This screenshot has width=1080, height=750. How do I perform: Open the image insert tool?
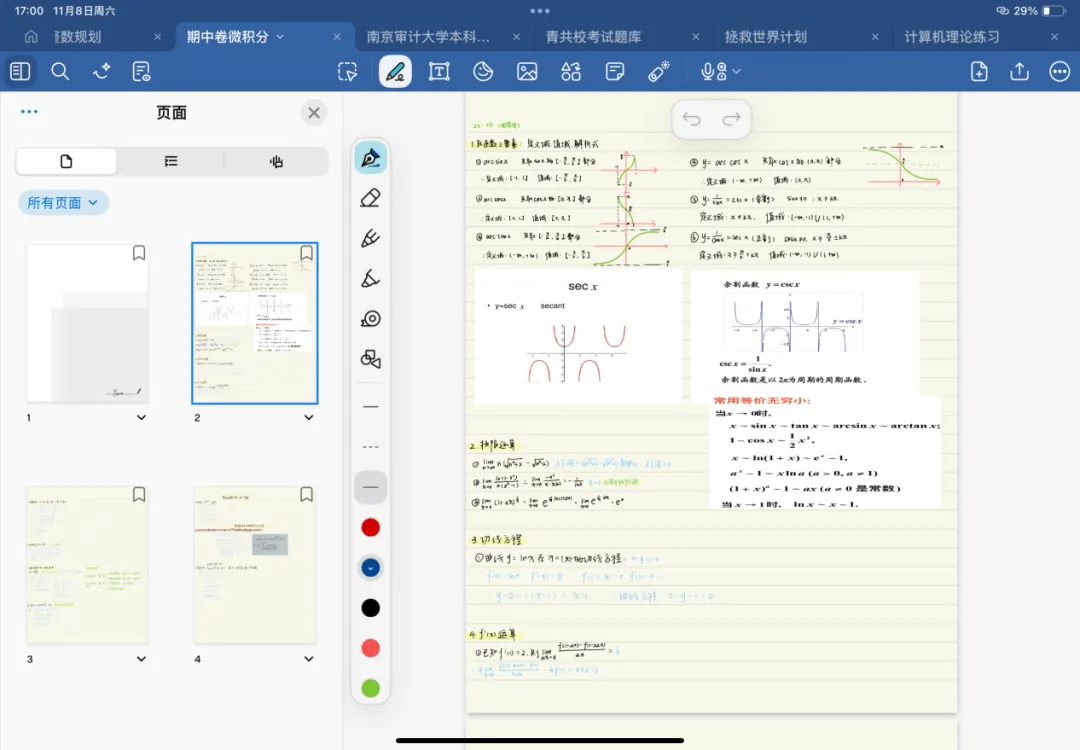coord(527,71)
